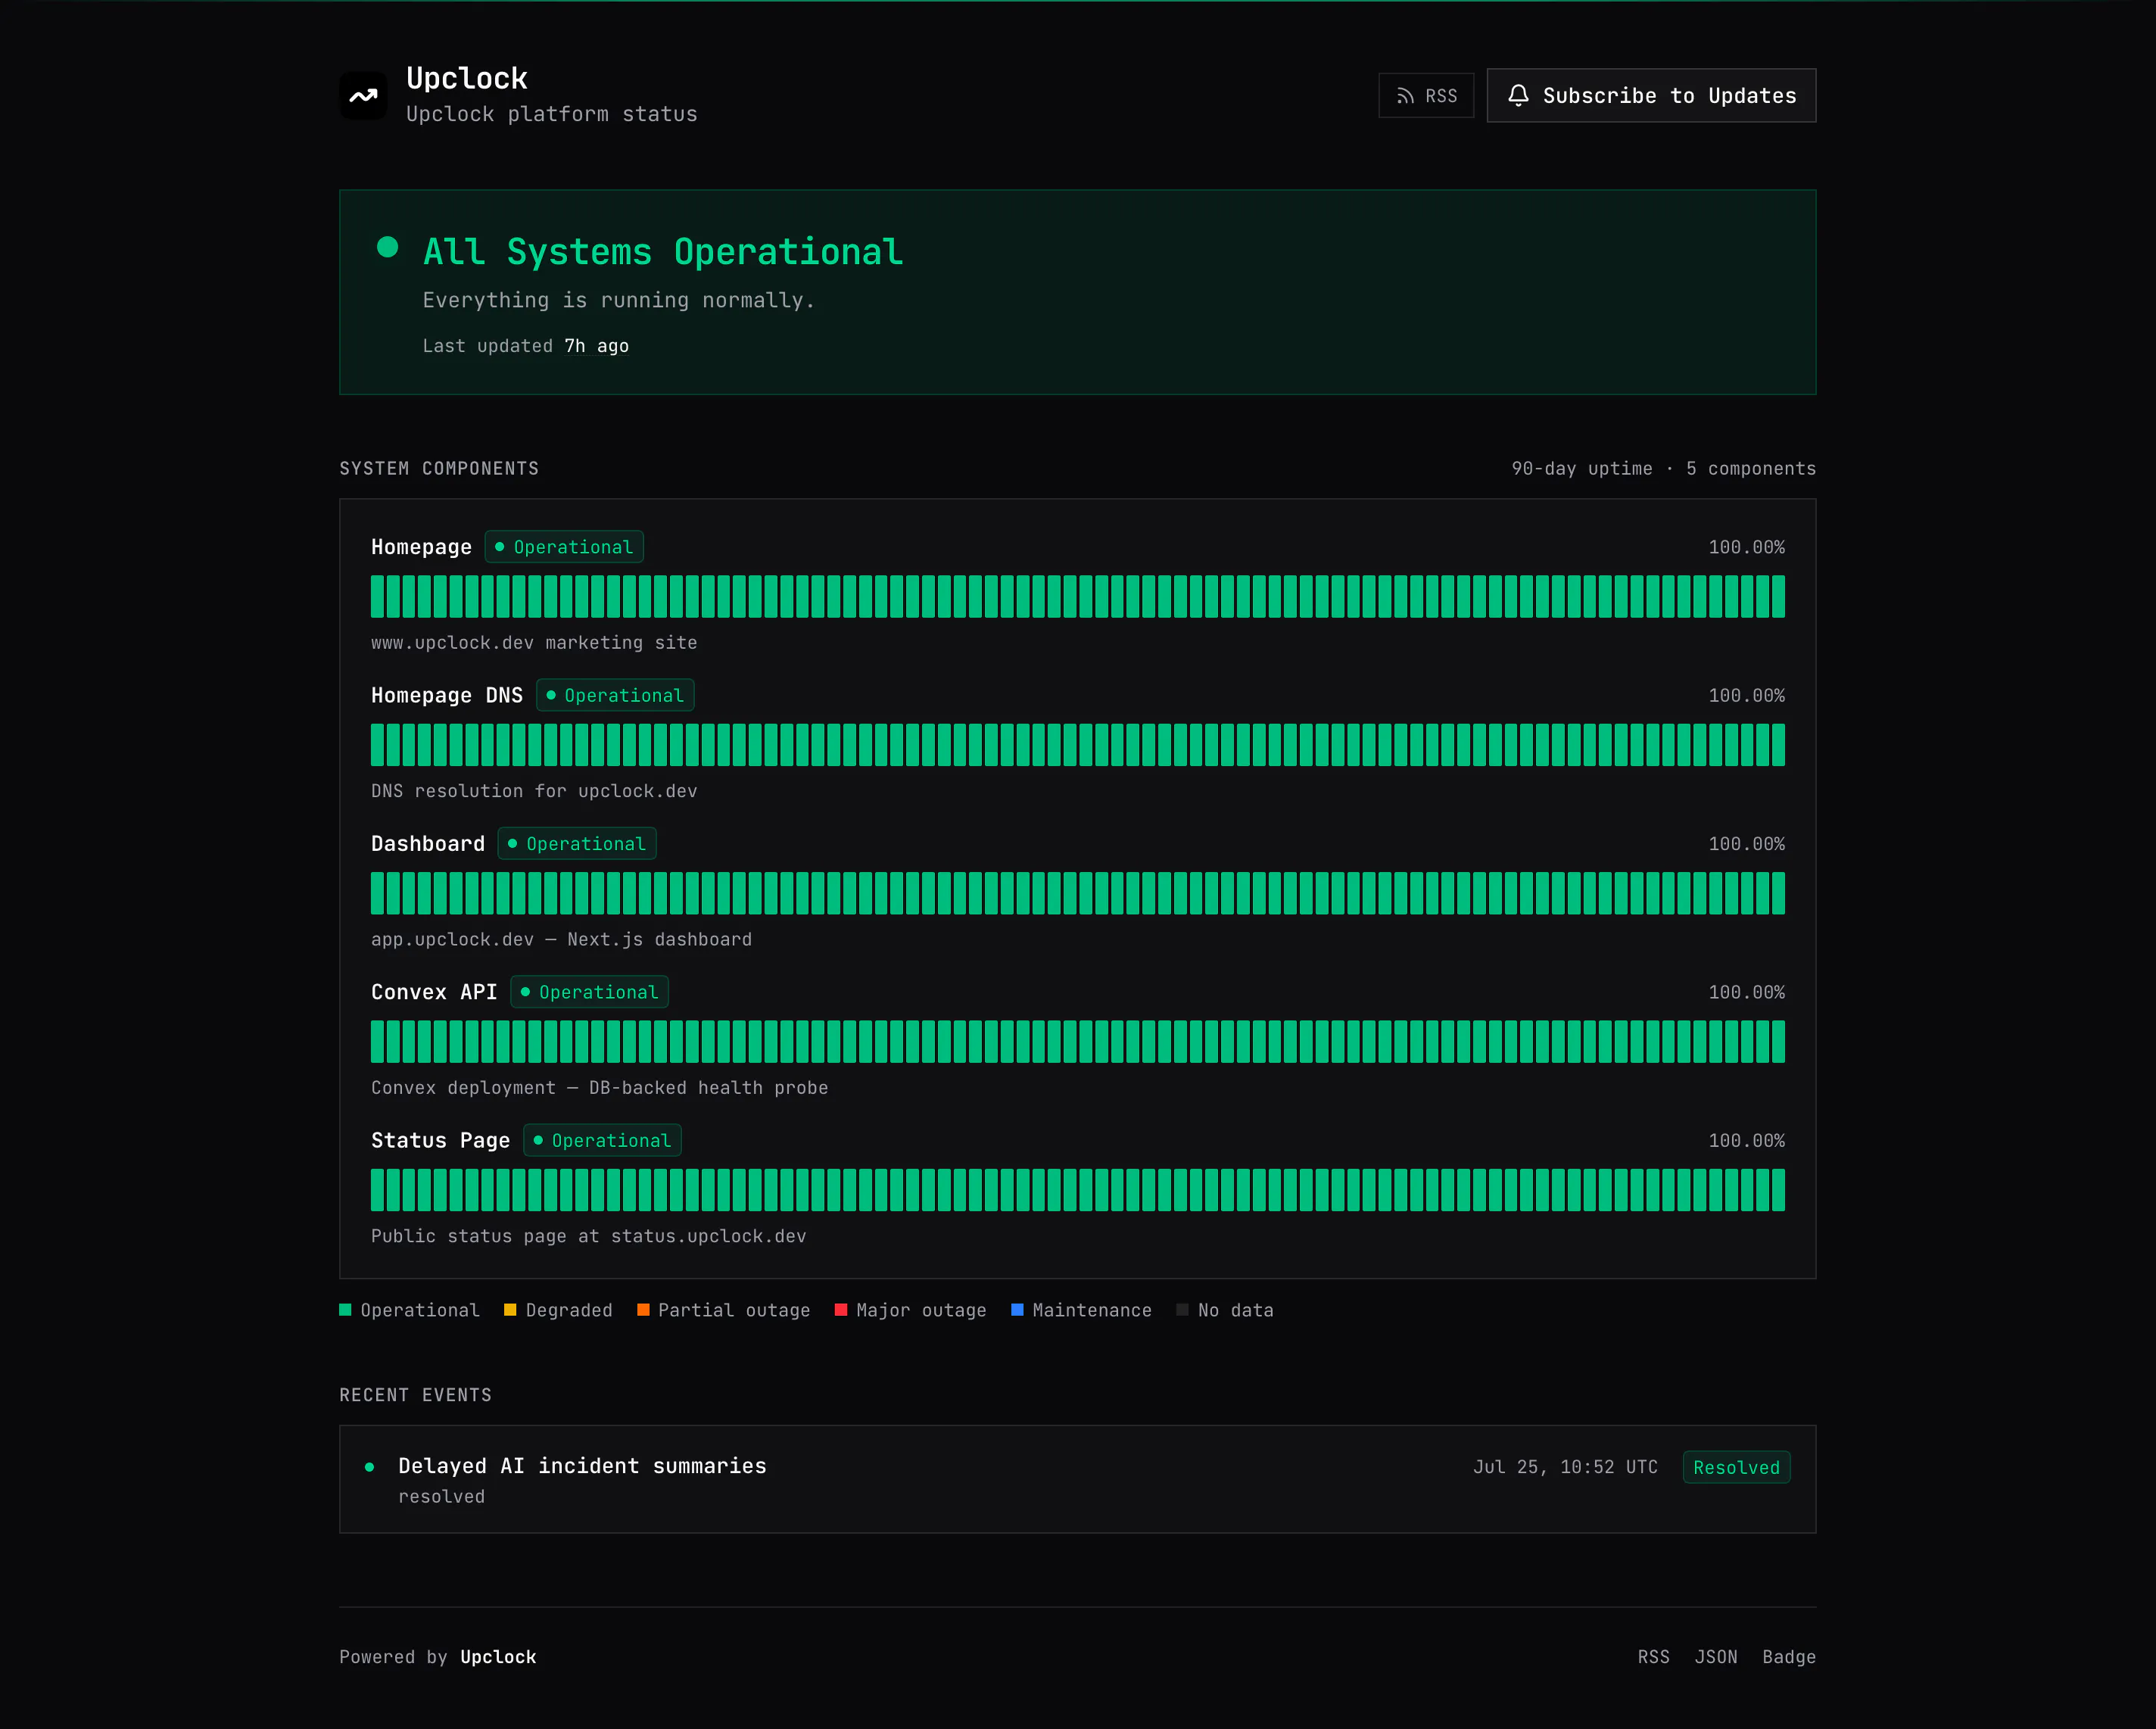The height and width of the screenshot is (1729, 2156).
Task: Click the yellow Degraded legend swatch
Action: click(x=510, y=1310)
